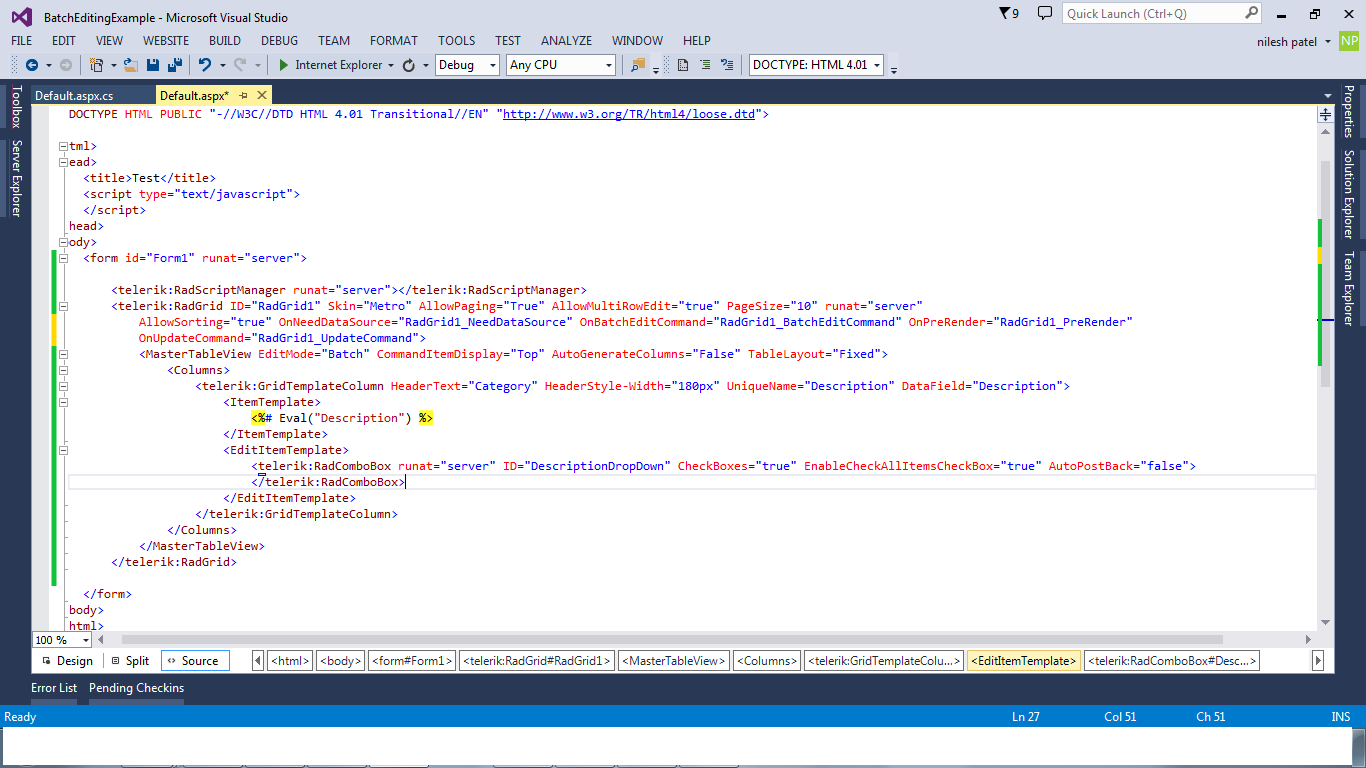Open the Toolbox side panel
The height and width of the screenshot is (768, 1366).
point(15,106)
